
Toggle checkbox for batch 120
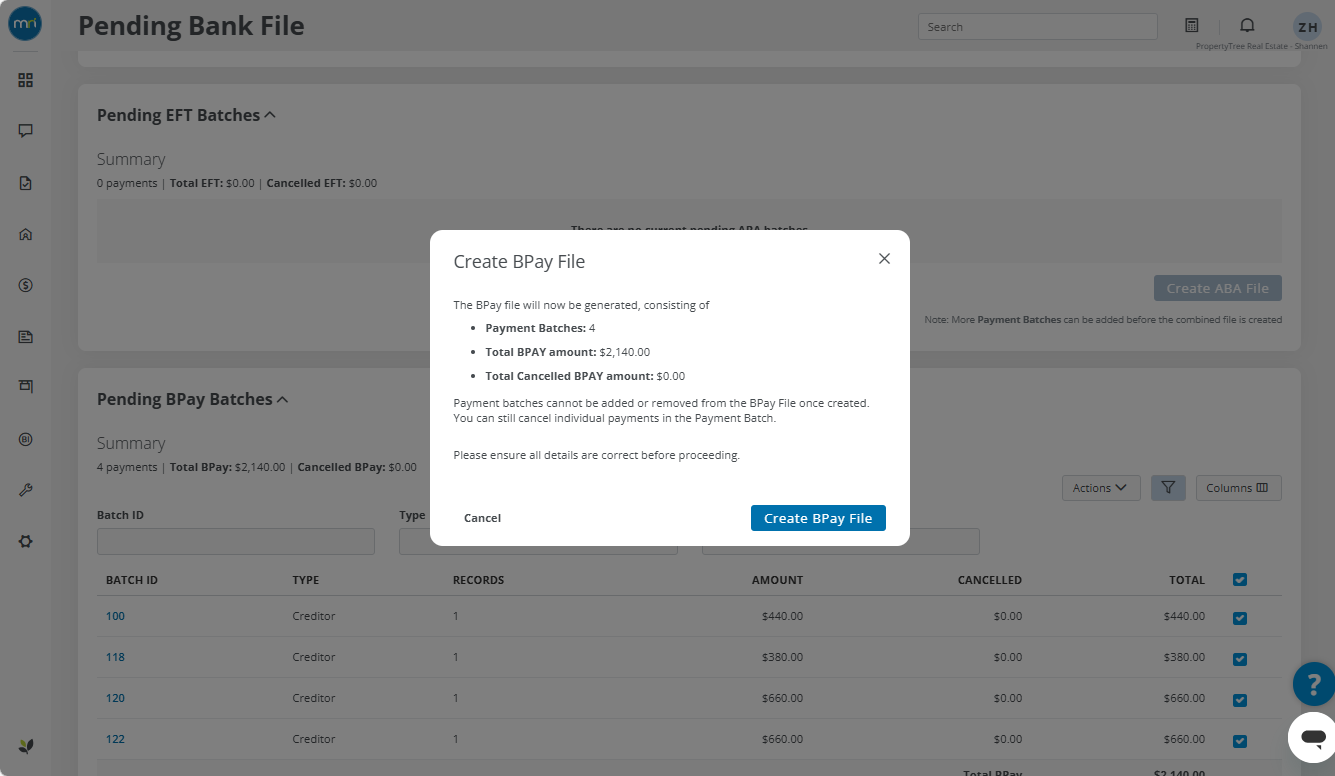tap(1240, 700)
